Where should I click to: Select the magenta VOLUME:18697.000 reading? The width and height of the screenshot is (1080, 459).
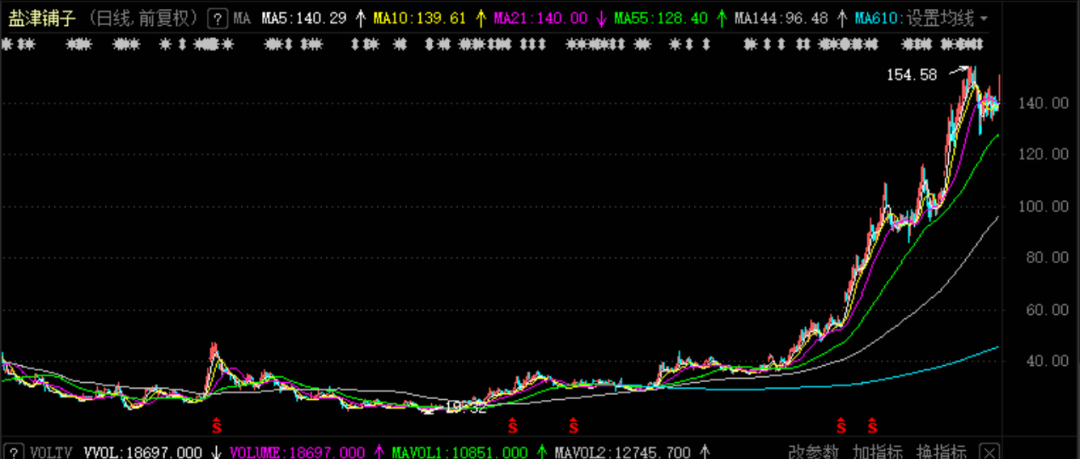click(x=297, y=453)
